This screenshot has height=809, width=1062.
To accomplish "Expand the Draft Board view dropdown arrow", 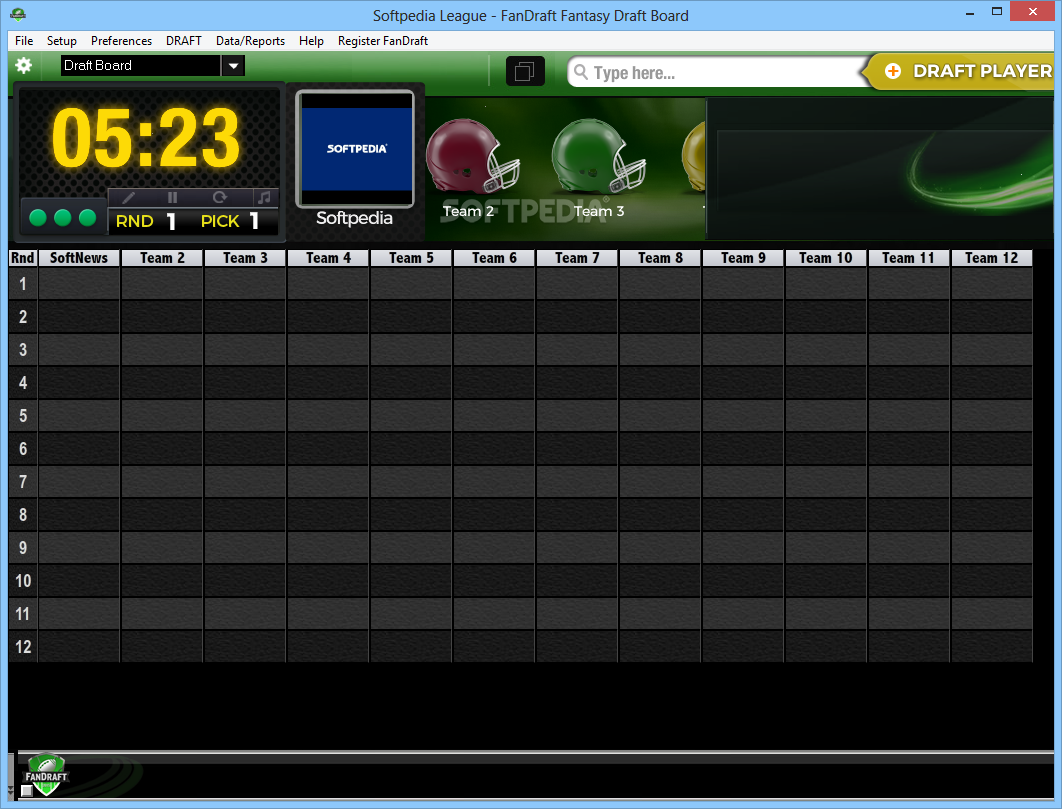I will click(x=233, y=66).
